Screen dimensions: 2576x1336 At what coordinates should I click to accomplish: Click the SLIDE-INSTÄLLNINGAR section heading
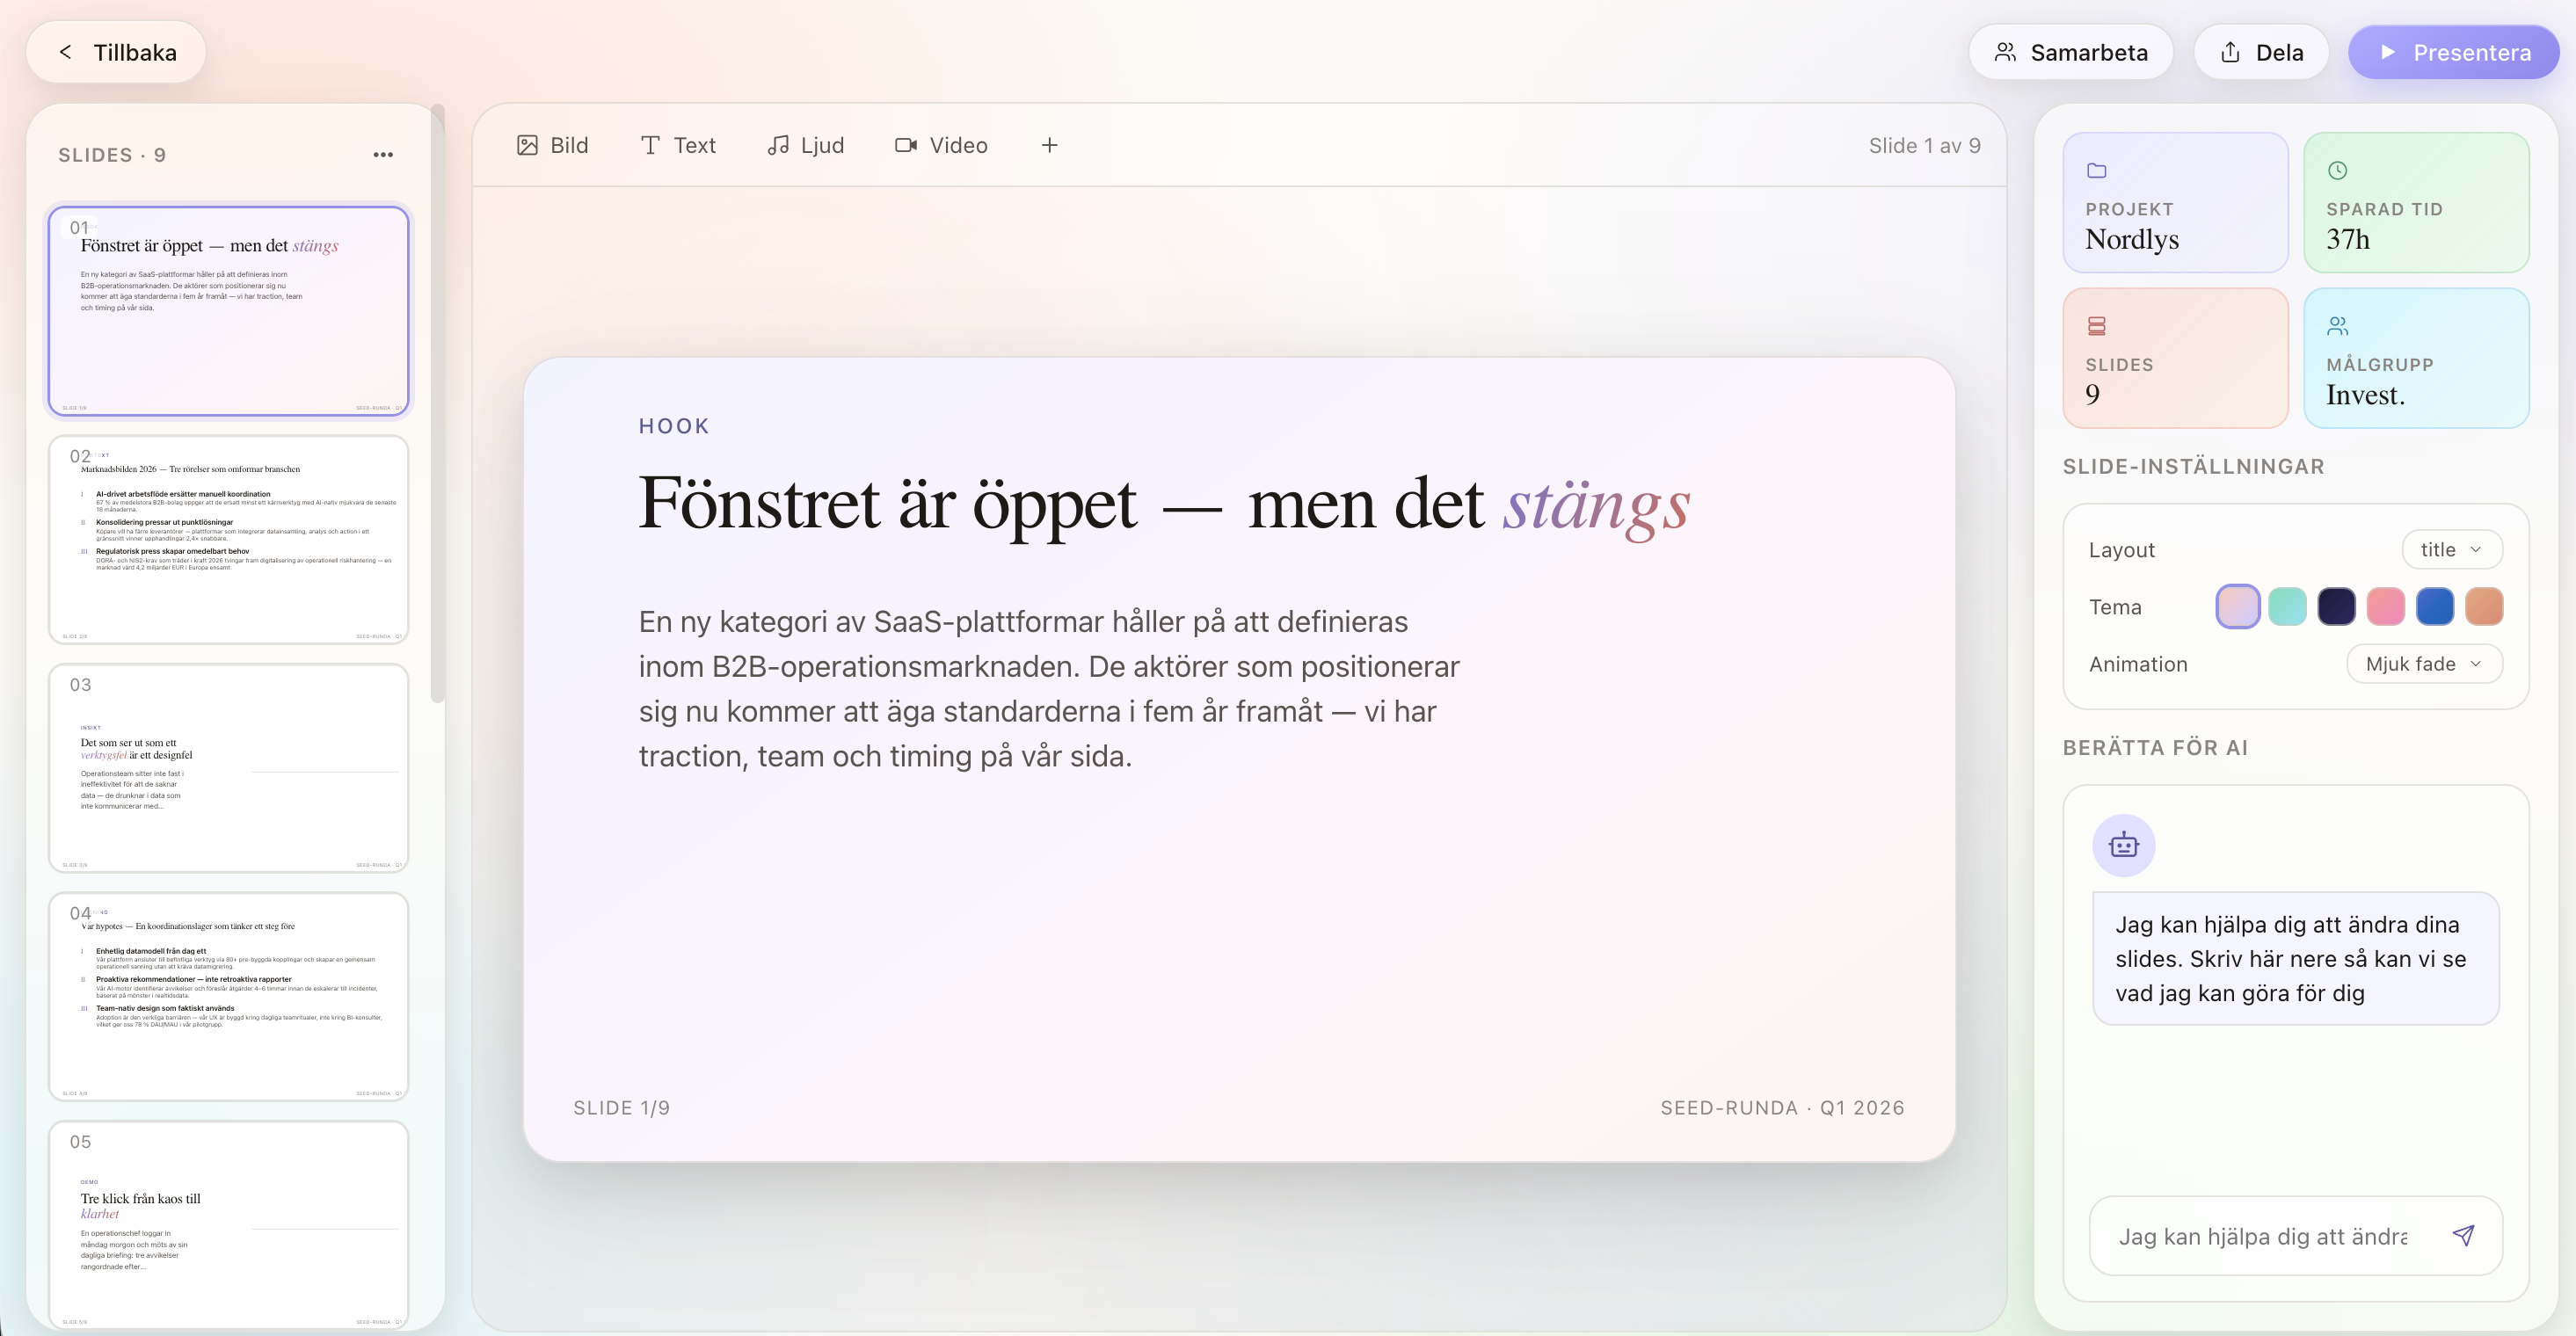tap(2193, 466)
